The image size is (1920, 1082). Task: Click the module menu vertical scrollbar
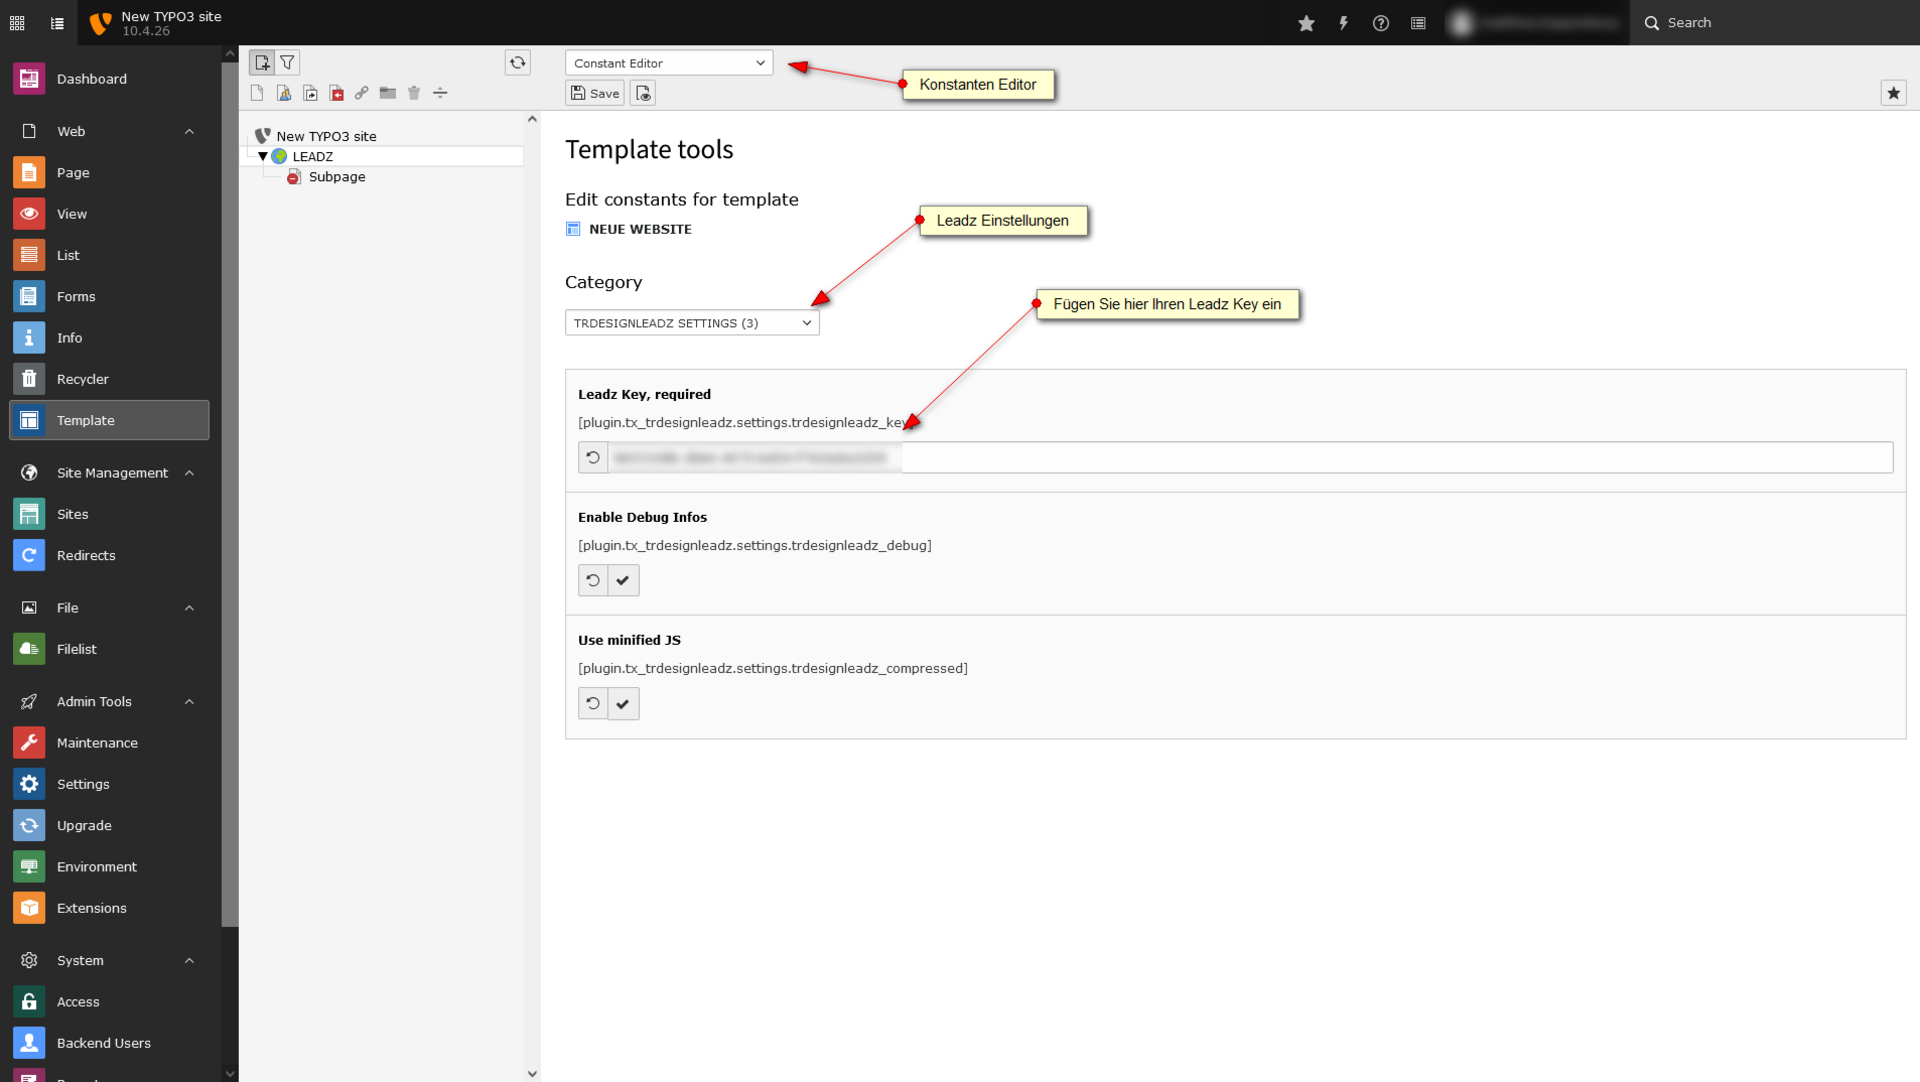[x=230, y=500]
